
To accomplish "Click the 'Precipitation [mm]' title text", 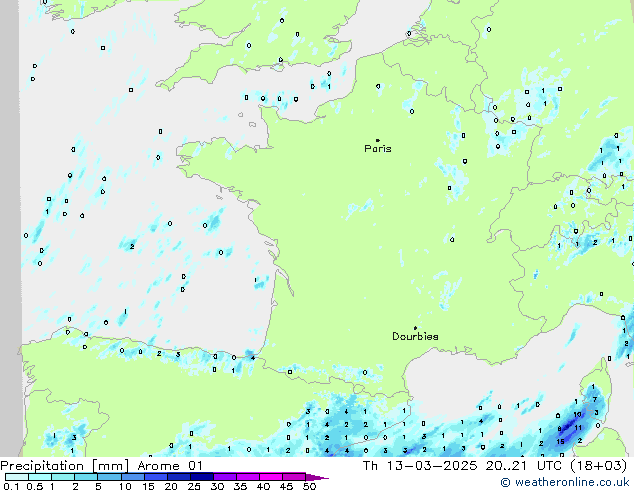I will [x=64, y=466].
